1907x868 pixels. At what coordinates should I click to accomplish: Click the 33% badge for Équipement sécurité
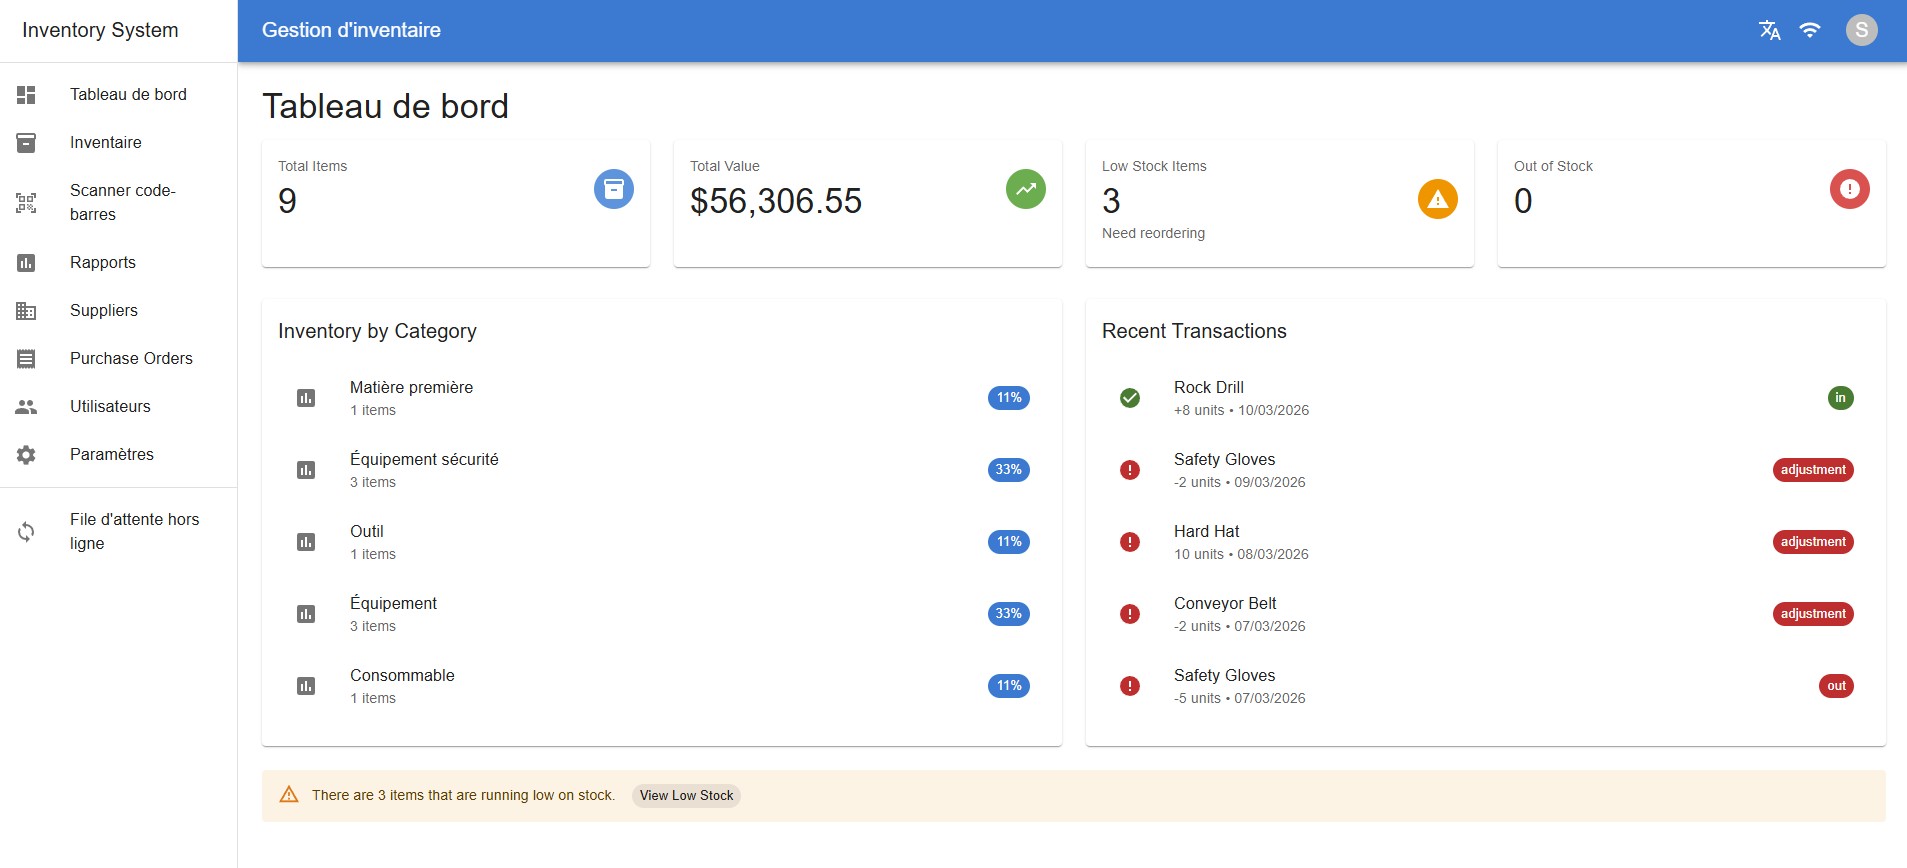pos(1008,470)
